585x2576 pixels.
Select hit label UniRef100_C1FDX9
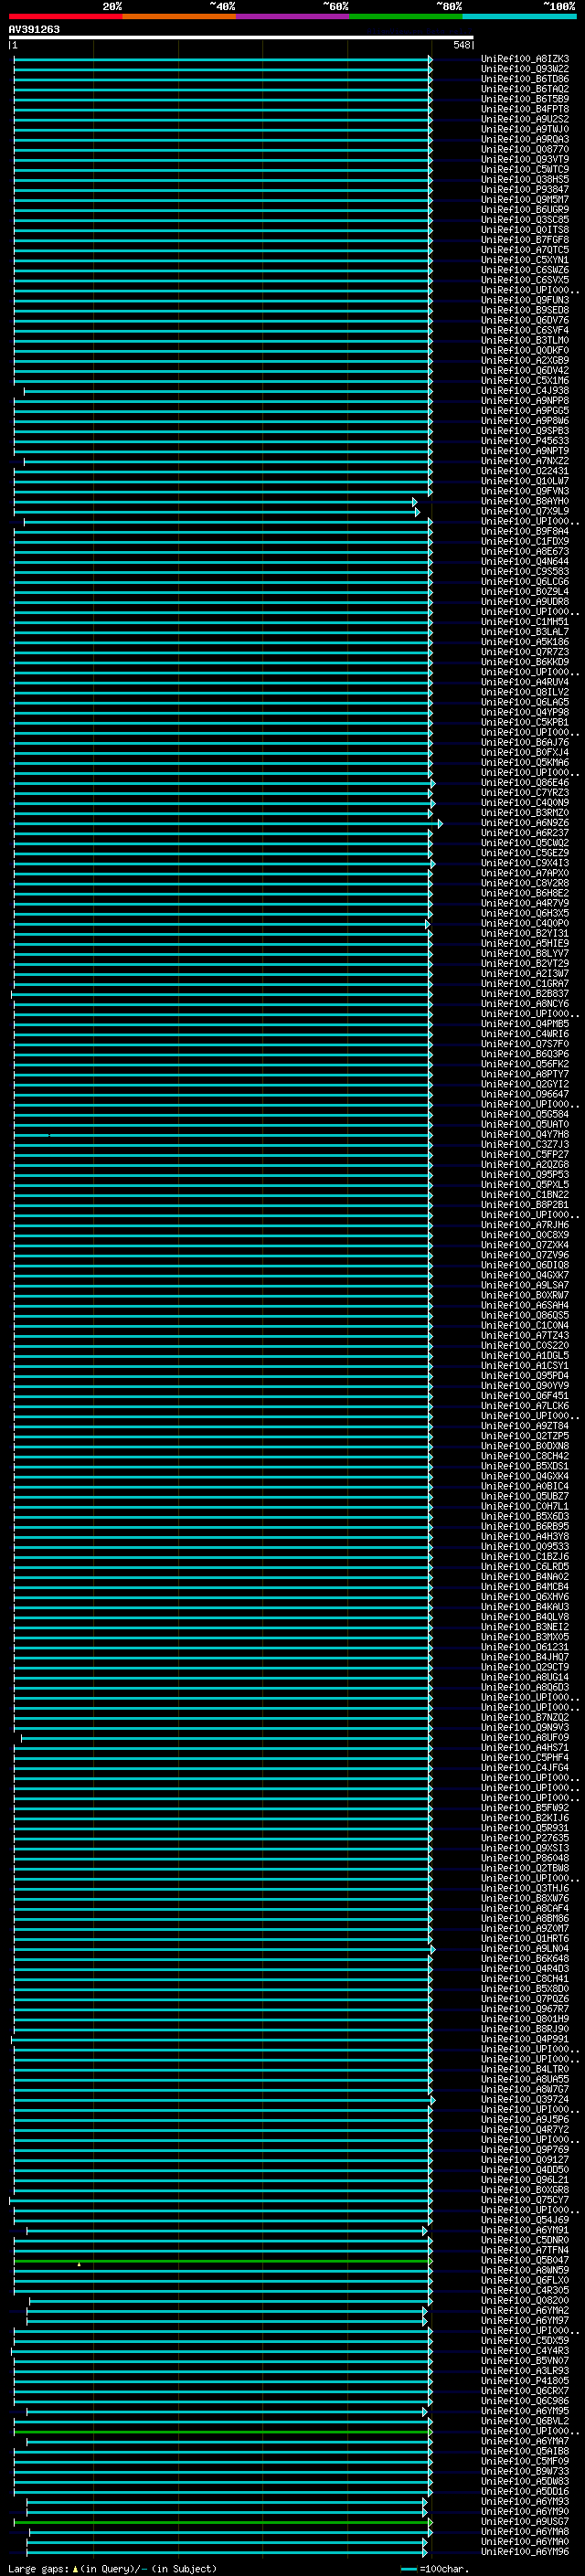point(525,542)
